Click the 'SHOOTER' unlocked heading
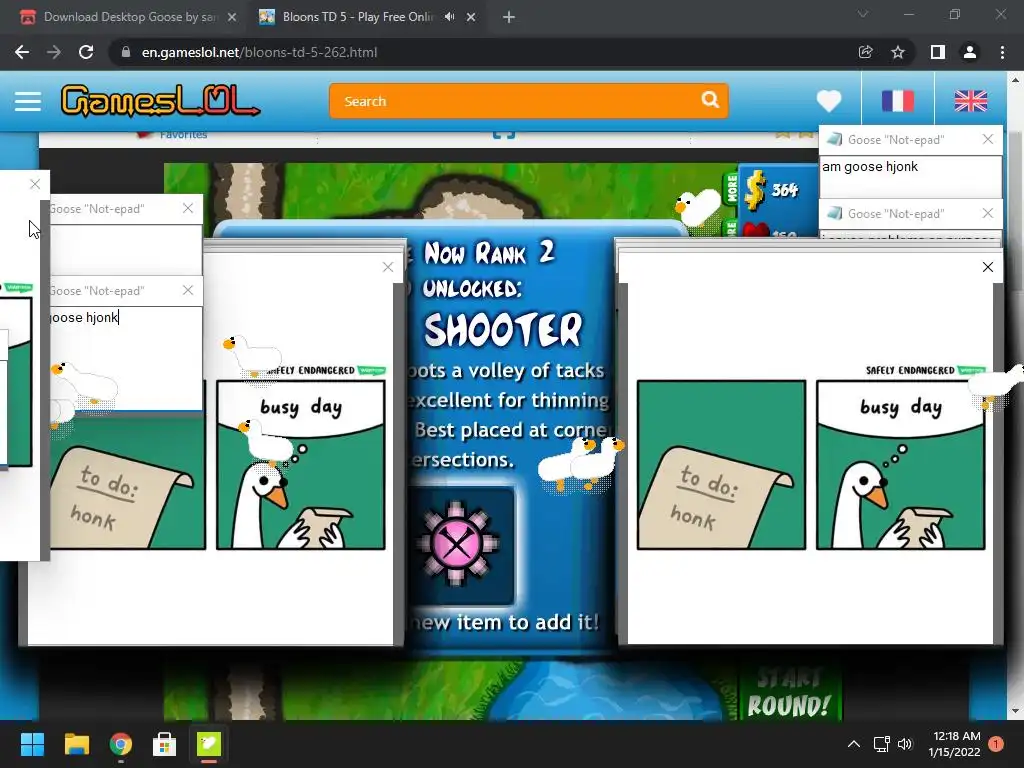This screenshot has height=768, width=1024. point(503,330)
